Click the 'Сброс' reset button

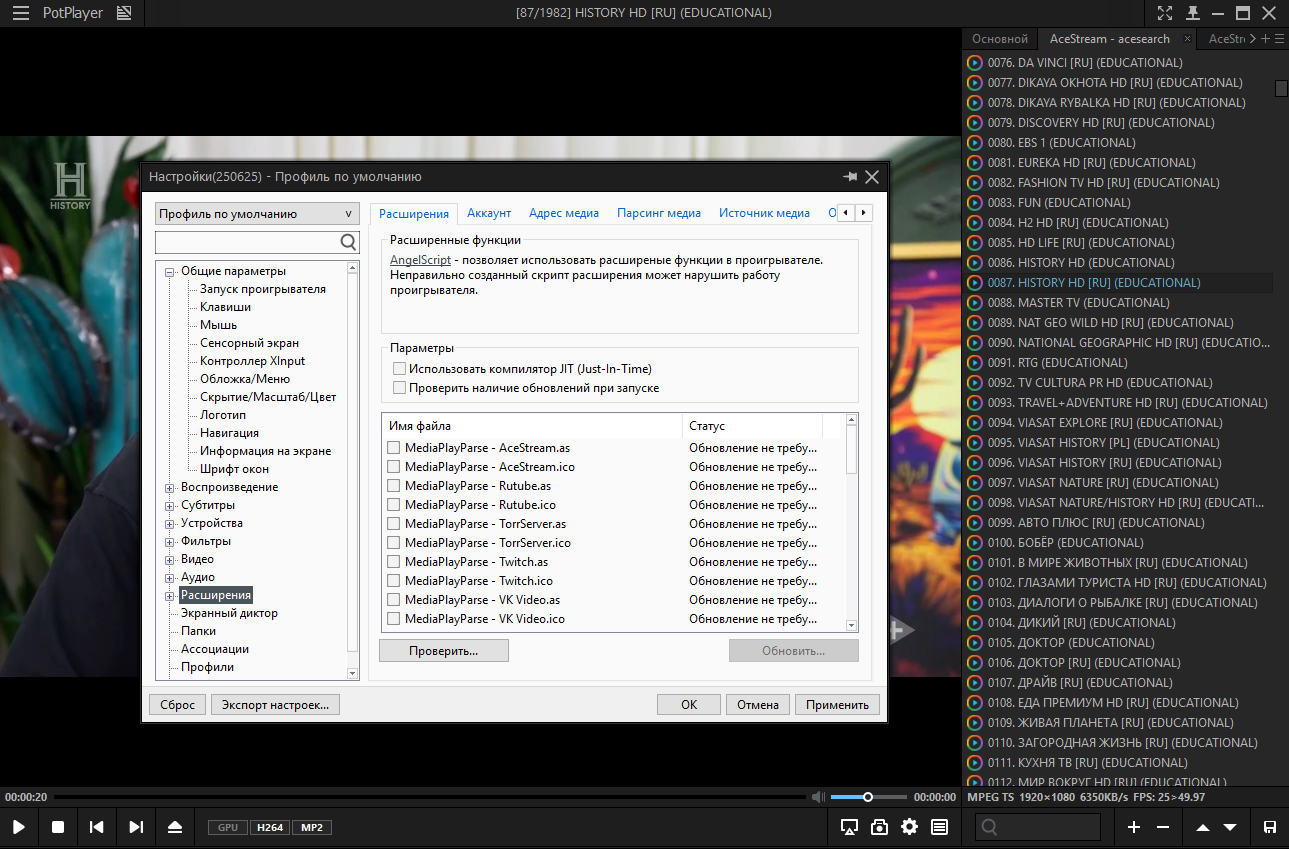click(x=178, y=704)
